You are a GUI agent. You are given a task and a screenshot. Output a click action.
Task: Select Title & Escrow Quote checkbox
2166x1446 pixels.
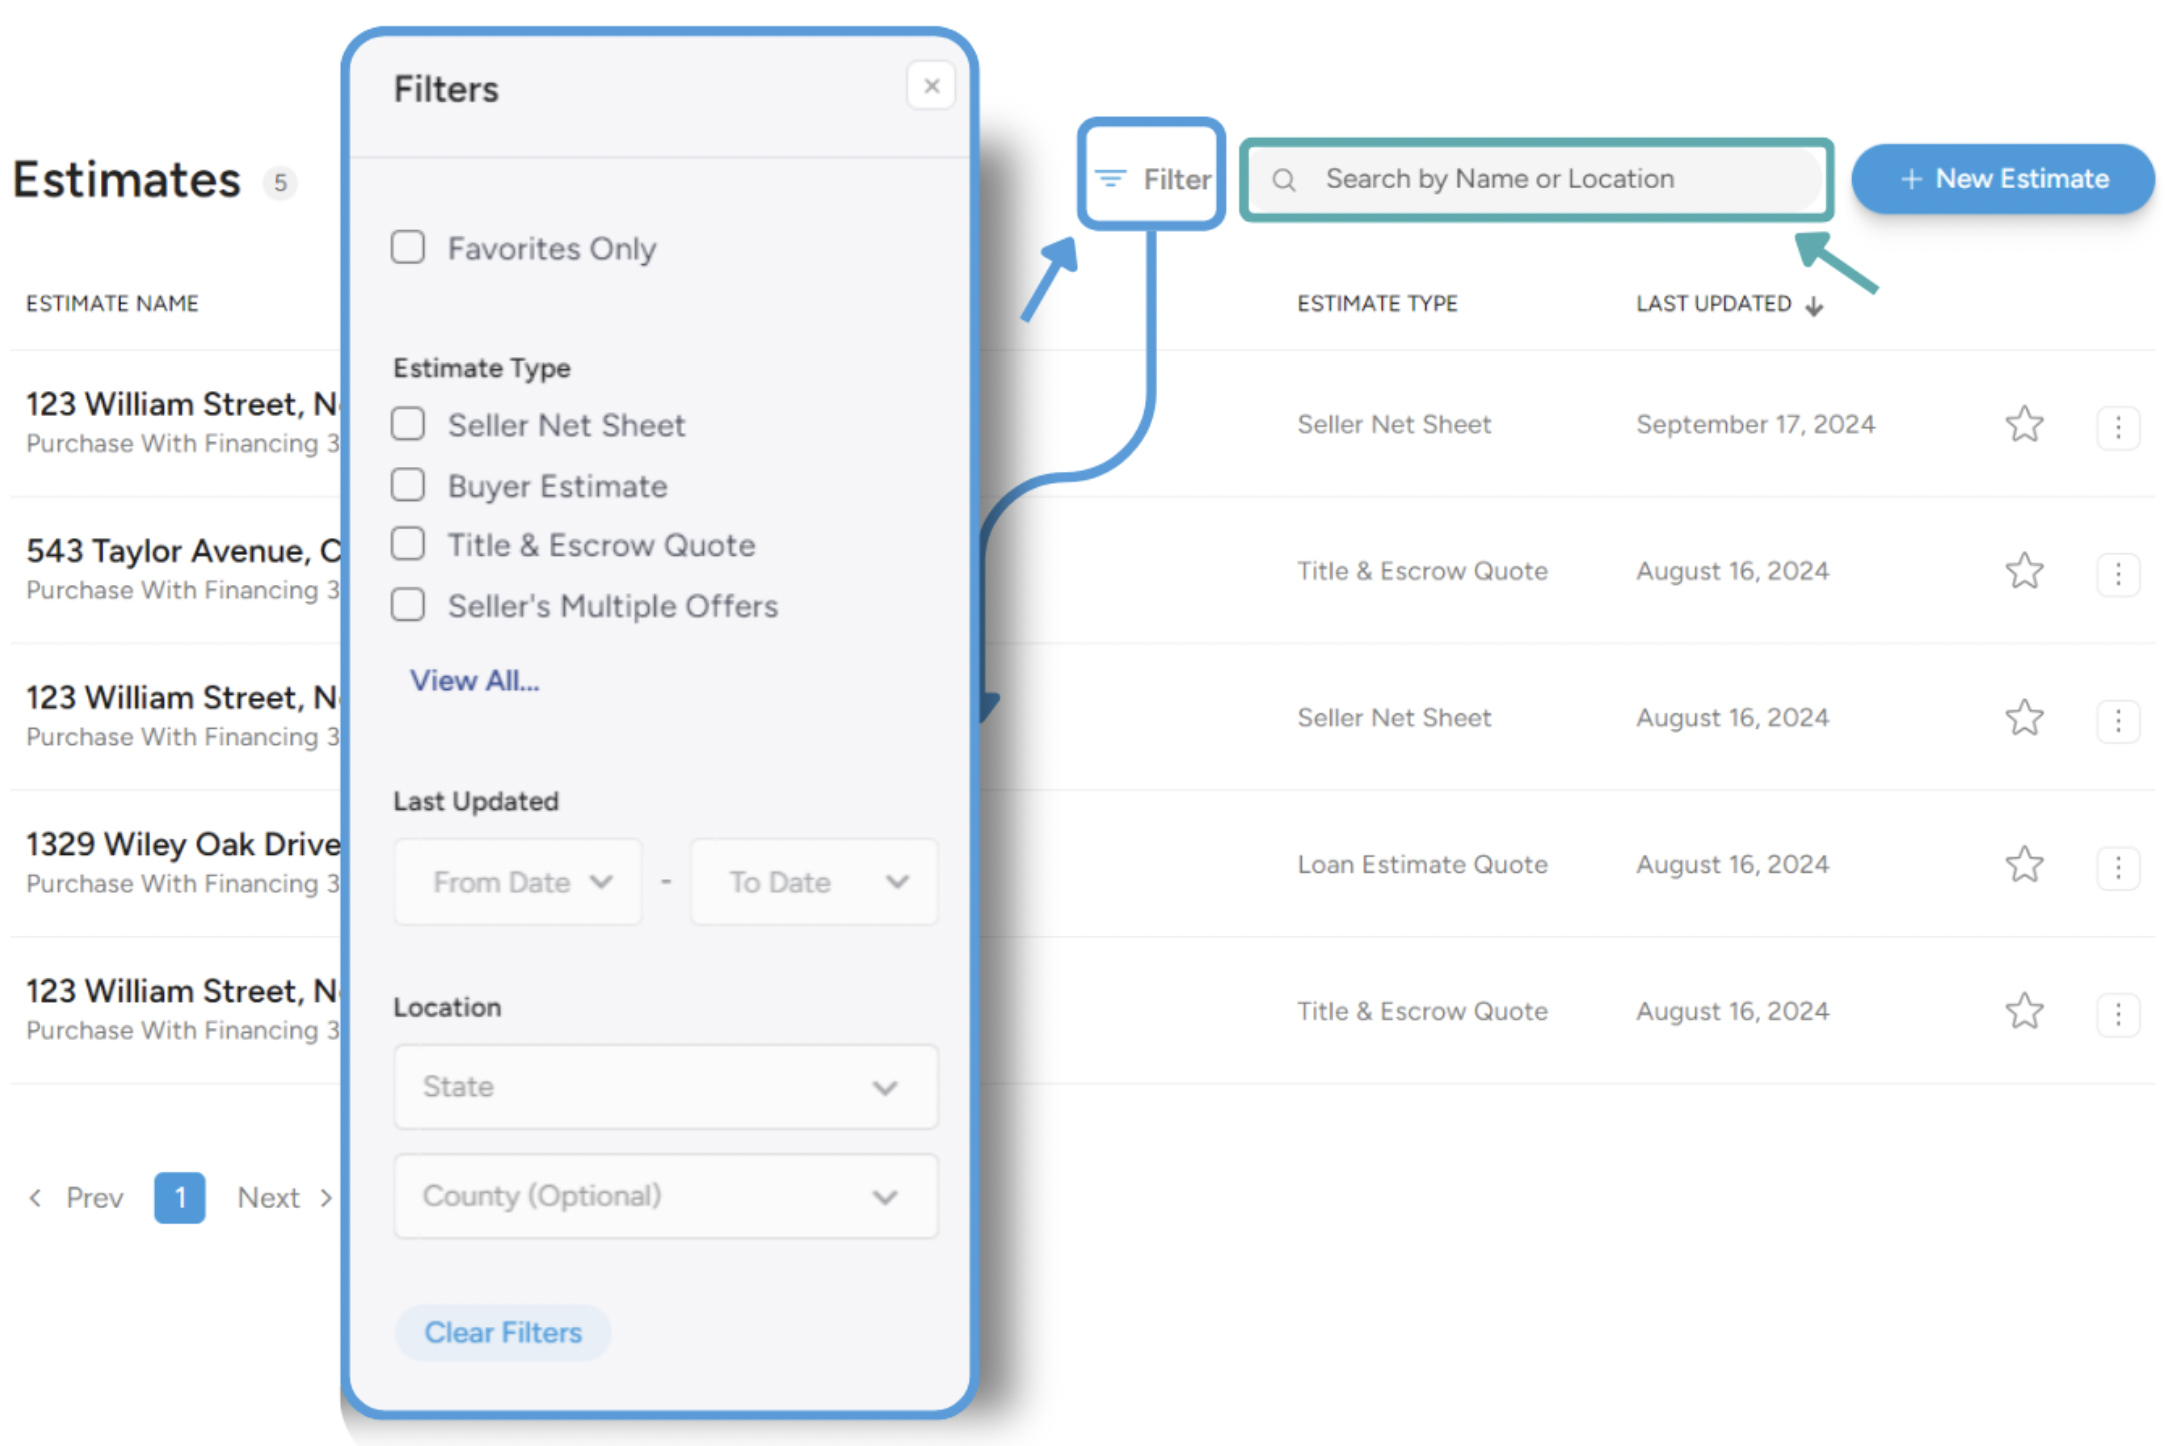(x=408, y=544)
